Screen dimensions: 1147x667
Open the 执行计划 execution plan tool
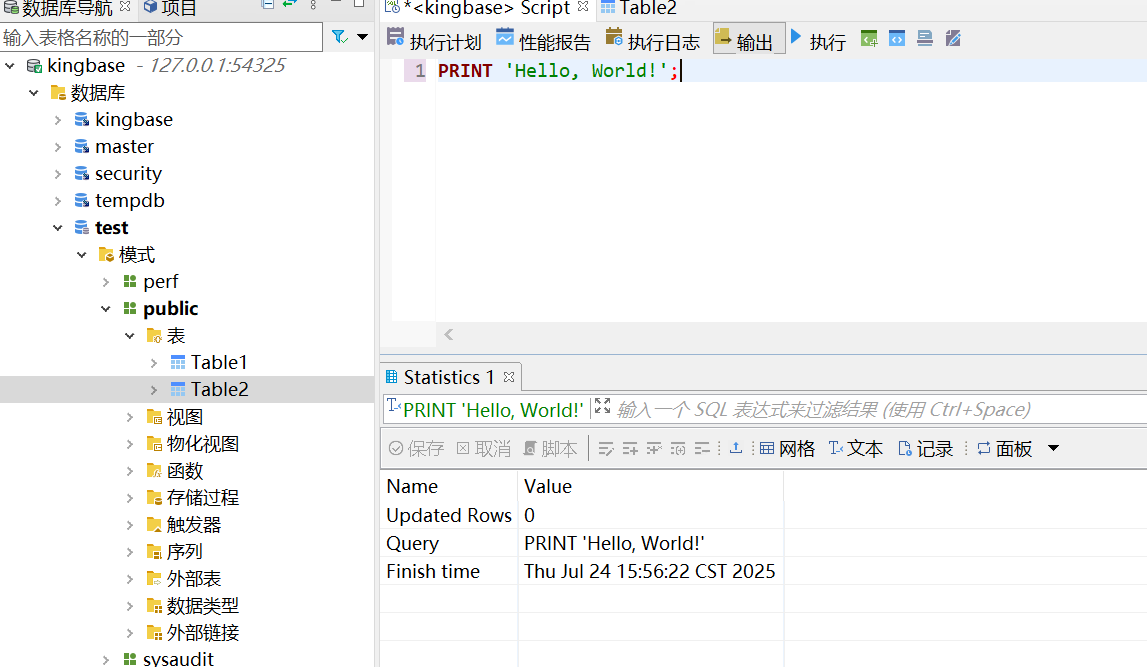(x=435, y=40)
